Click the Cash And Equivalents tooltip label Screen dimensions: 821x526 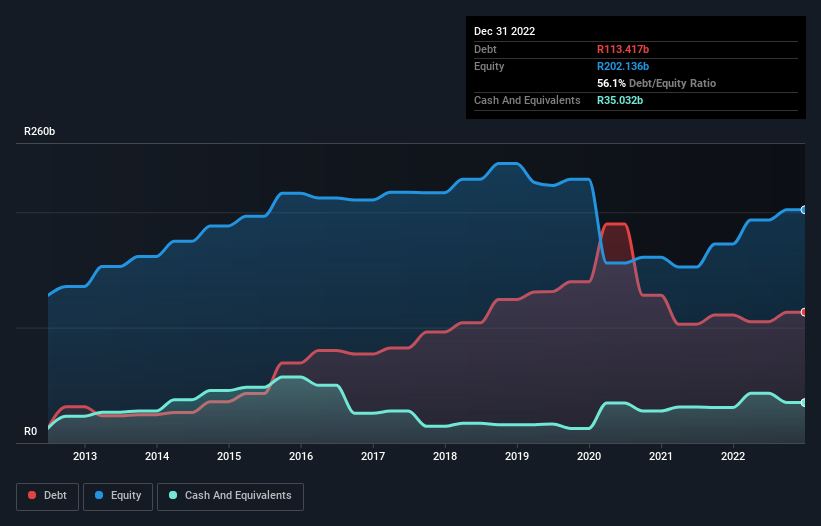coord(527,100)
